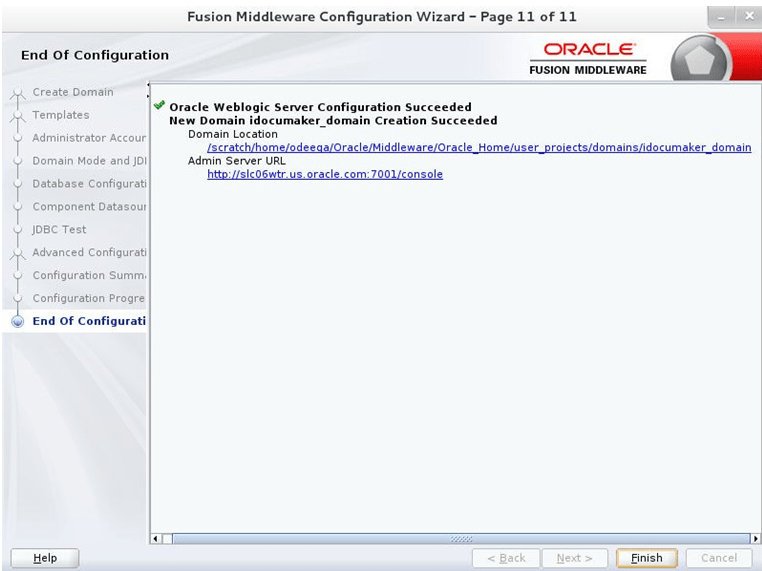The height and width of the screenshot is (571, 762).
Task: Select the Configuration Progress step
Action: (x=89, y=298)
